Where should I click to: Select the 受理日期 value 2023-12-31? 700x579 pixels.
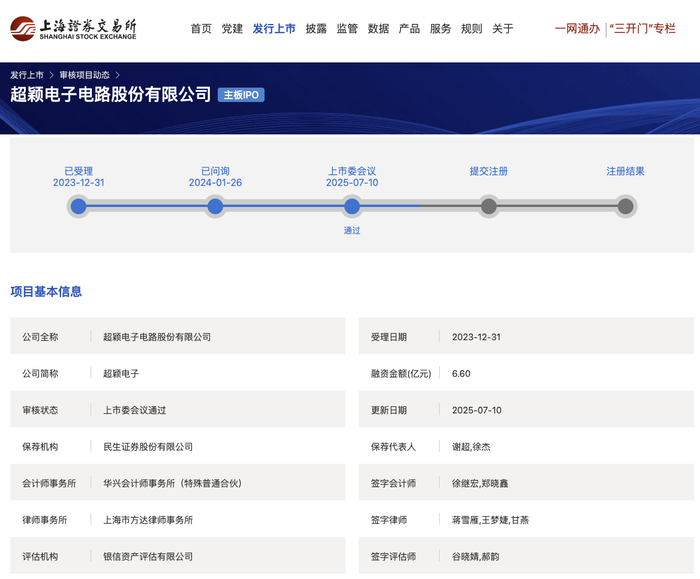pyautogui.click(x=476, y=337)
